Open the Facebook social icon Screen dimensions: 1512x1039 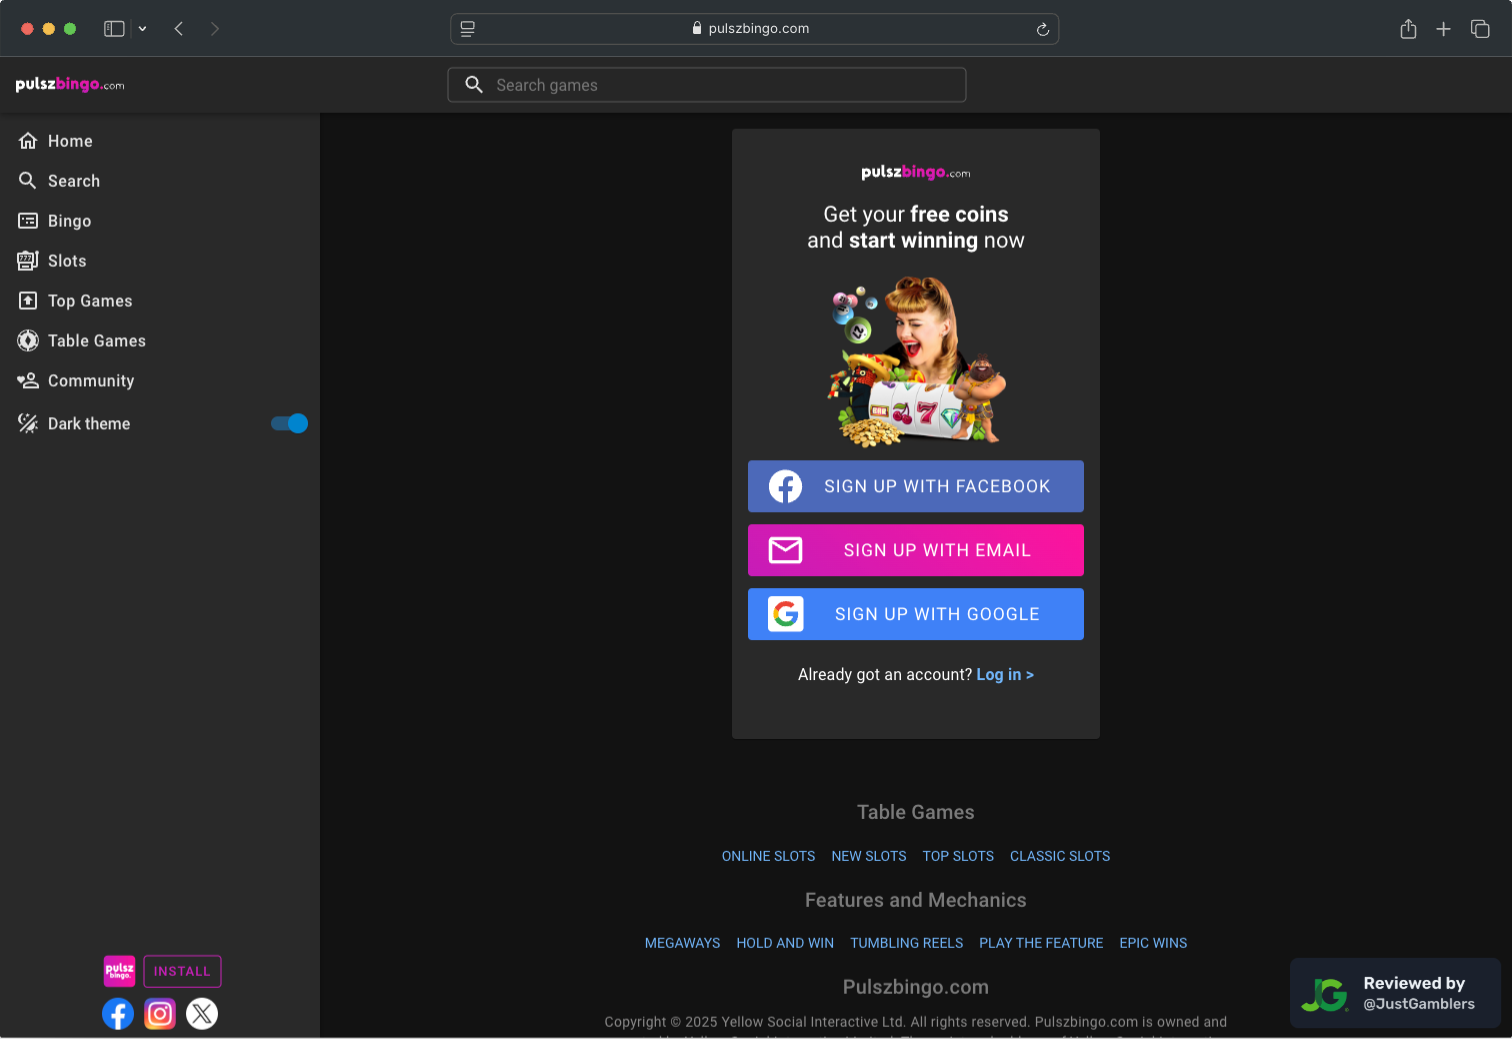coord(118,1014)
